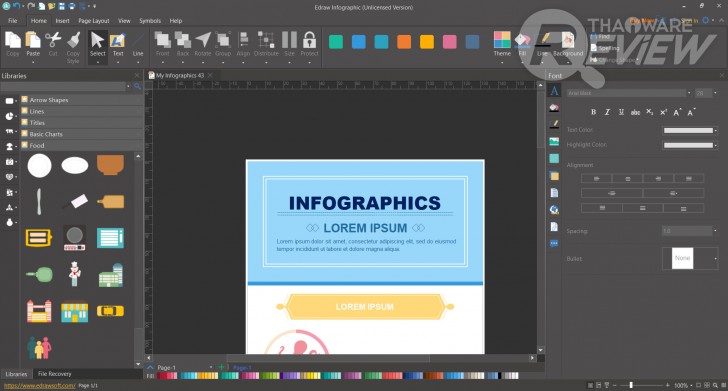Image resolution: width=728 pixels, height=391 pixels.
Task: Click the Cut scissors icon
Action: 53,40
